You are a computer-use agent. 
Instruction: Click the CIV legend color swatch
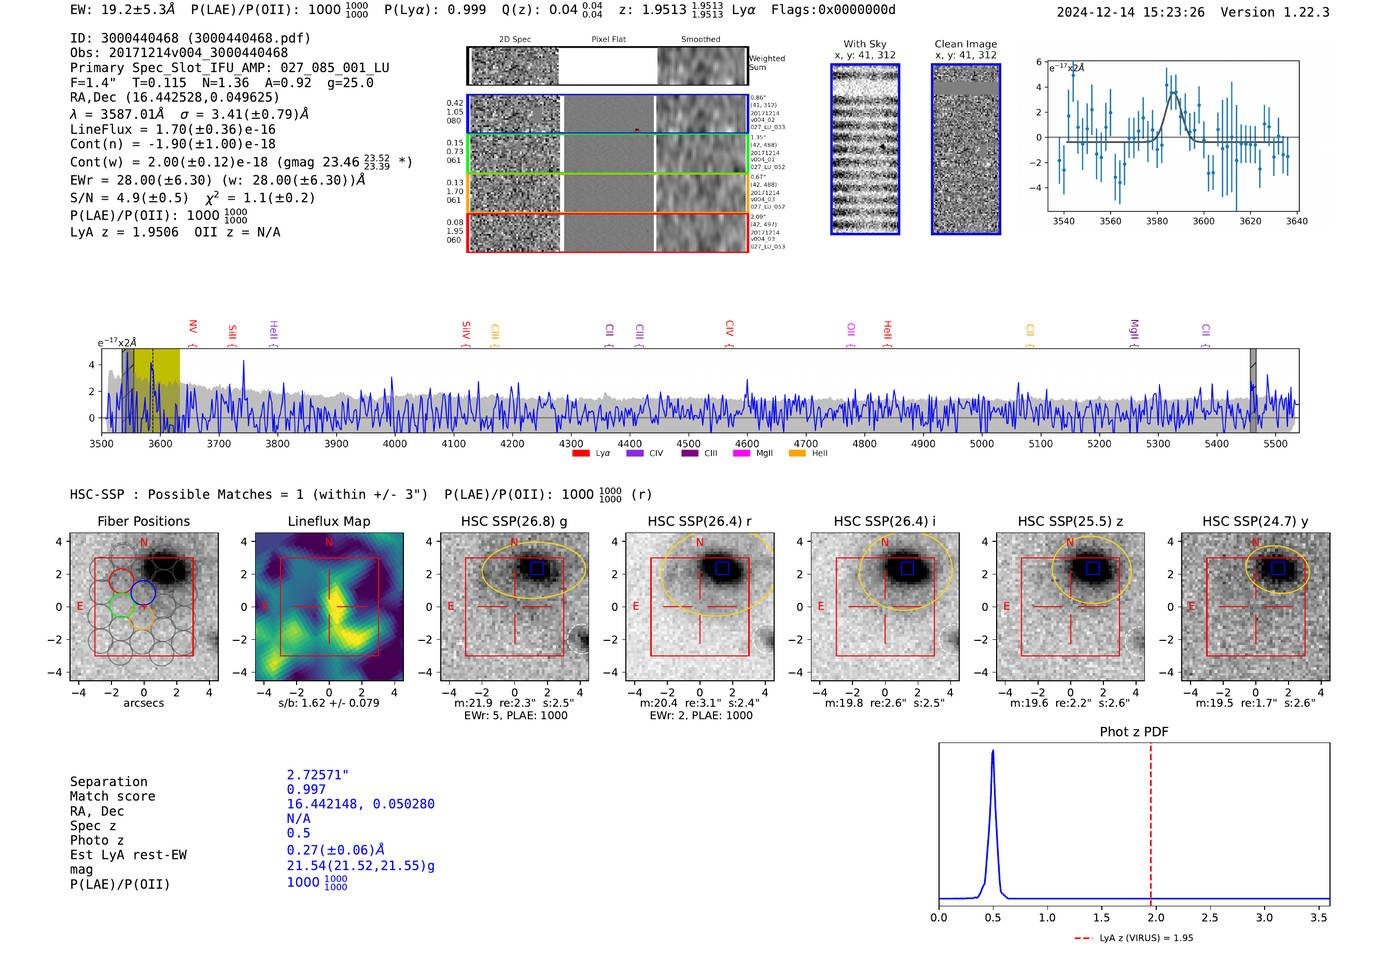[634, 453]
